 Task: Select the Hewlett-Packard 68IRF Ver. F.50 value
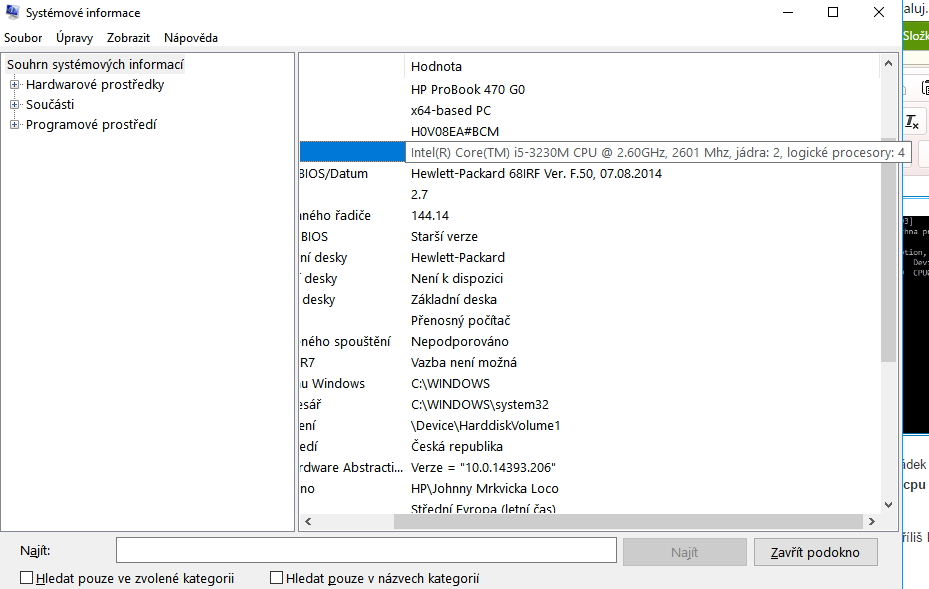(536, 174)
